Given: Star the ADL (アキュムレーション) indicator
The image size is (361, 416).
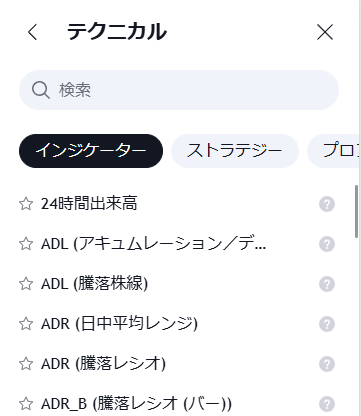Looking at the screenshot, I should coord(26,244).
